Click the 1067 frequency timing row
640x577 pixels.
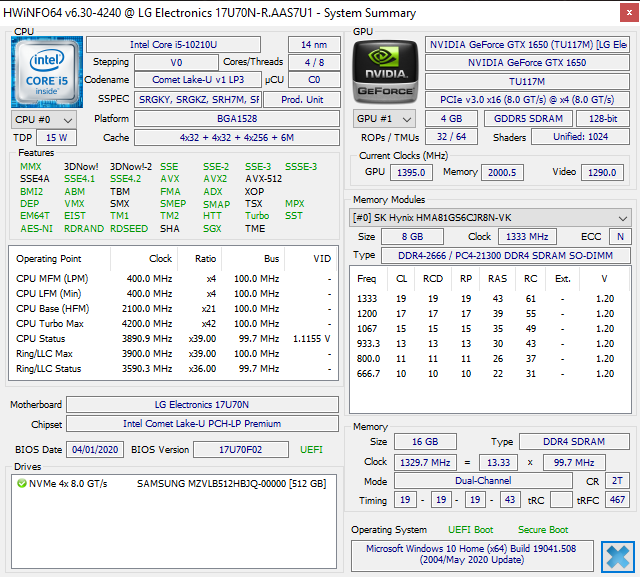490,329
